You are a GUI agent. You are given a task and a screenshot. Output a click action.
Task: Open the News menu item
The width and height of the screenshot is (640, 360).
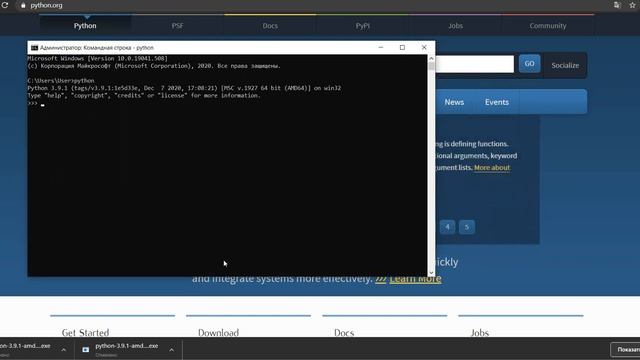(x=454, y=102)
